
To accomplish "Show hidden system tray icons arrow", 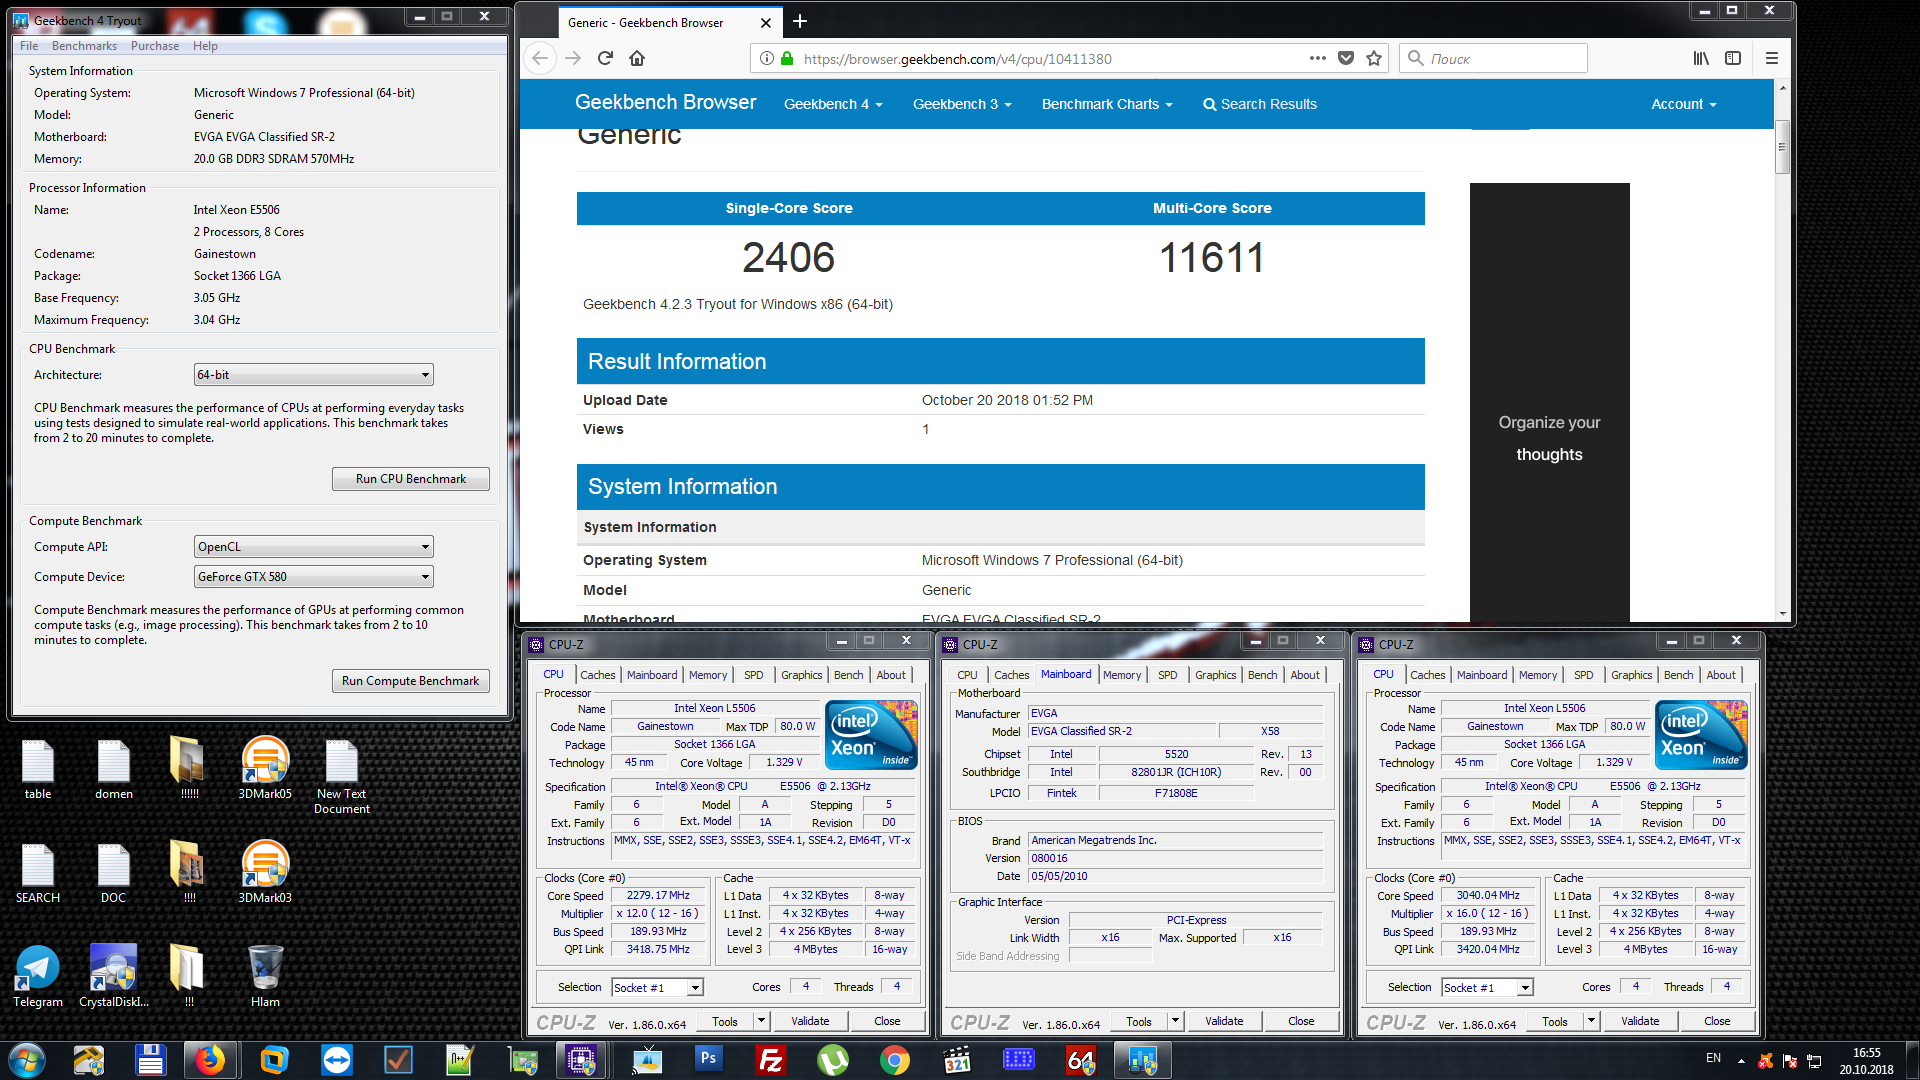I will (x=1741, y=1060).
